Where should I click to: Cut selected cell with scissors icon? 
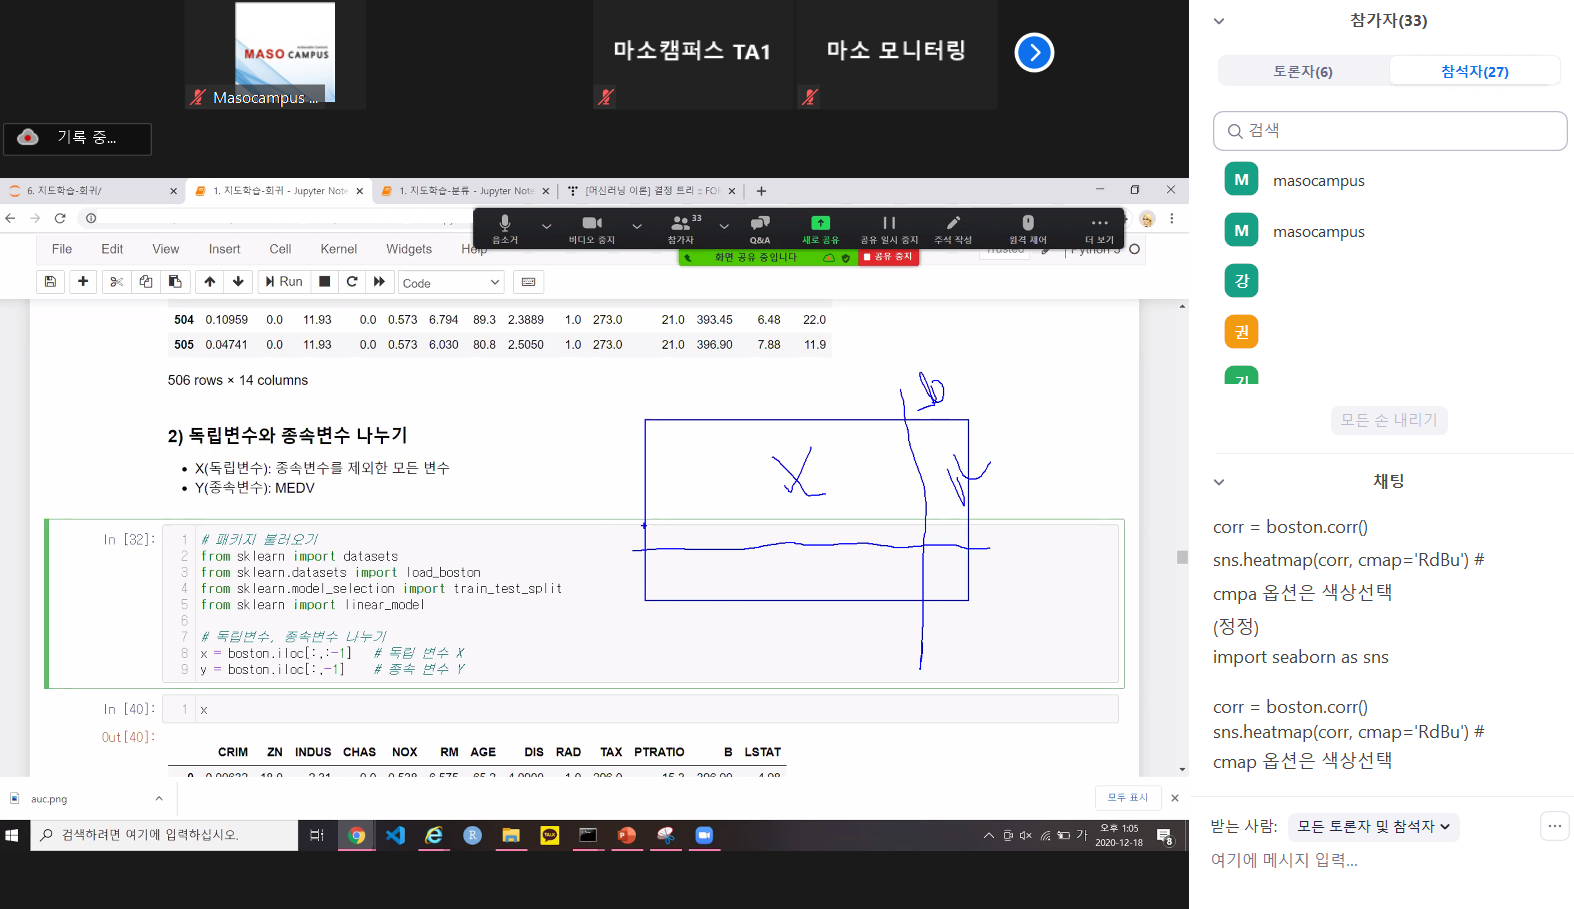[x=116, y=282]
